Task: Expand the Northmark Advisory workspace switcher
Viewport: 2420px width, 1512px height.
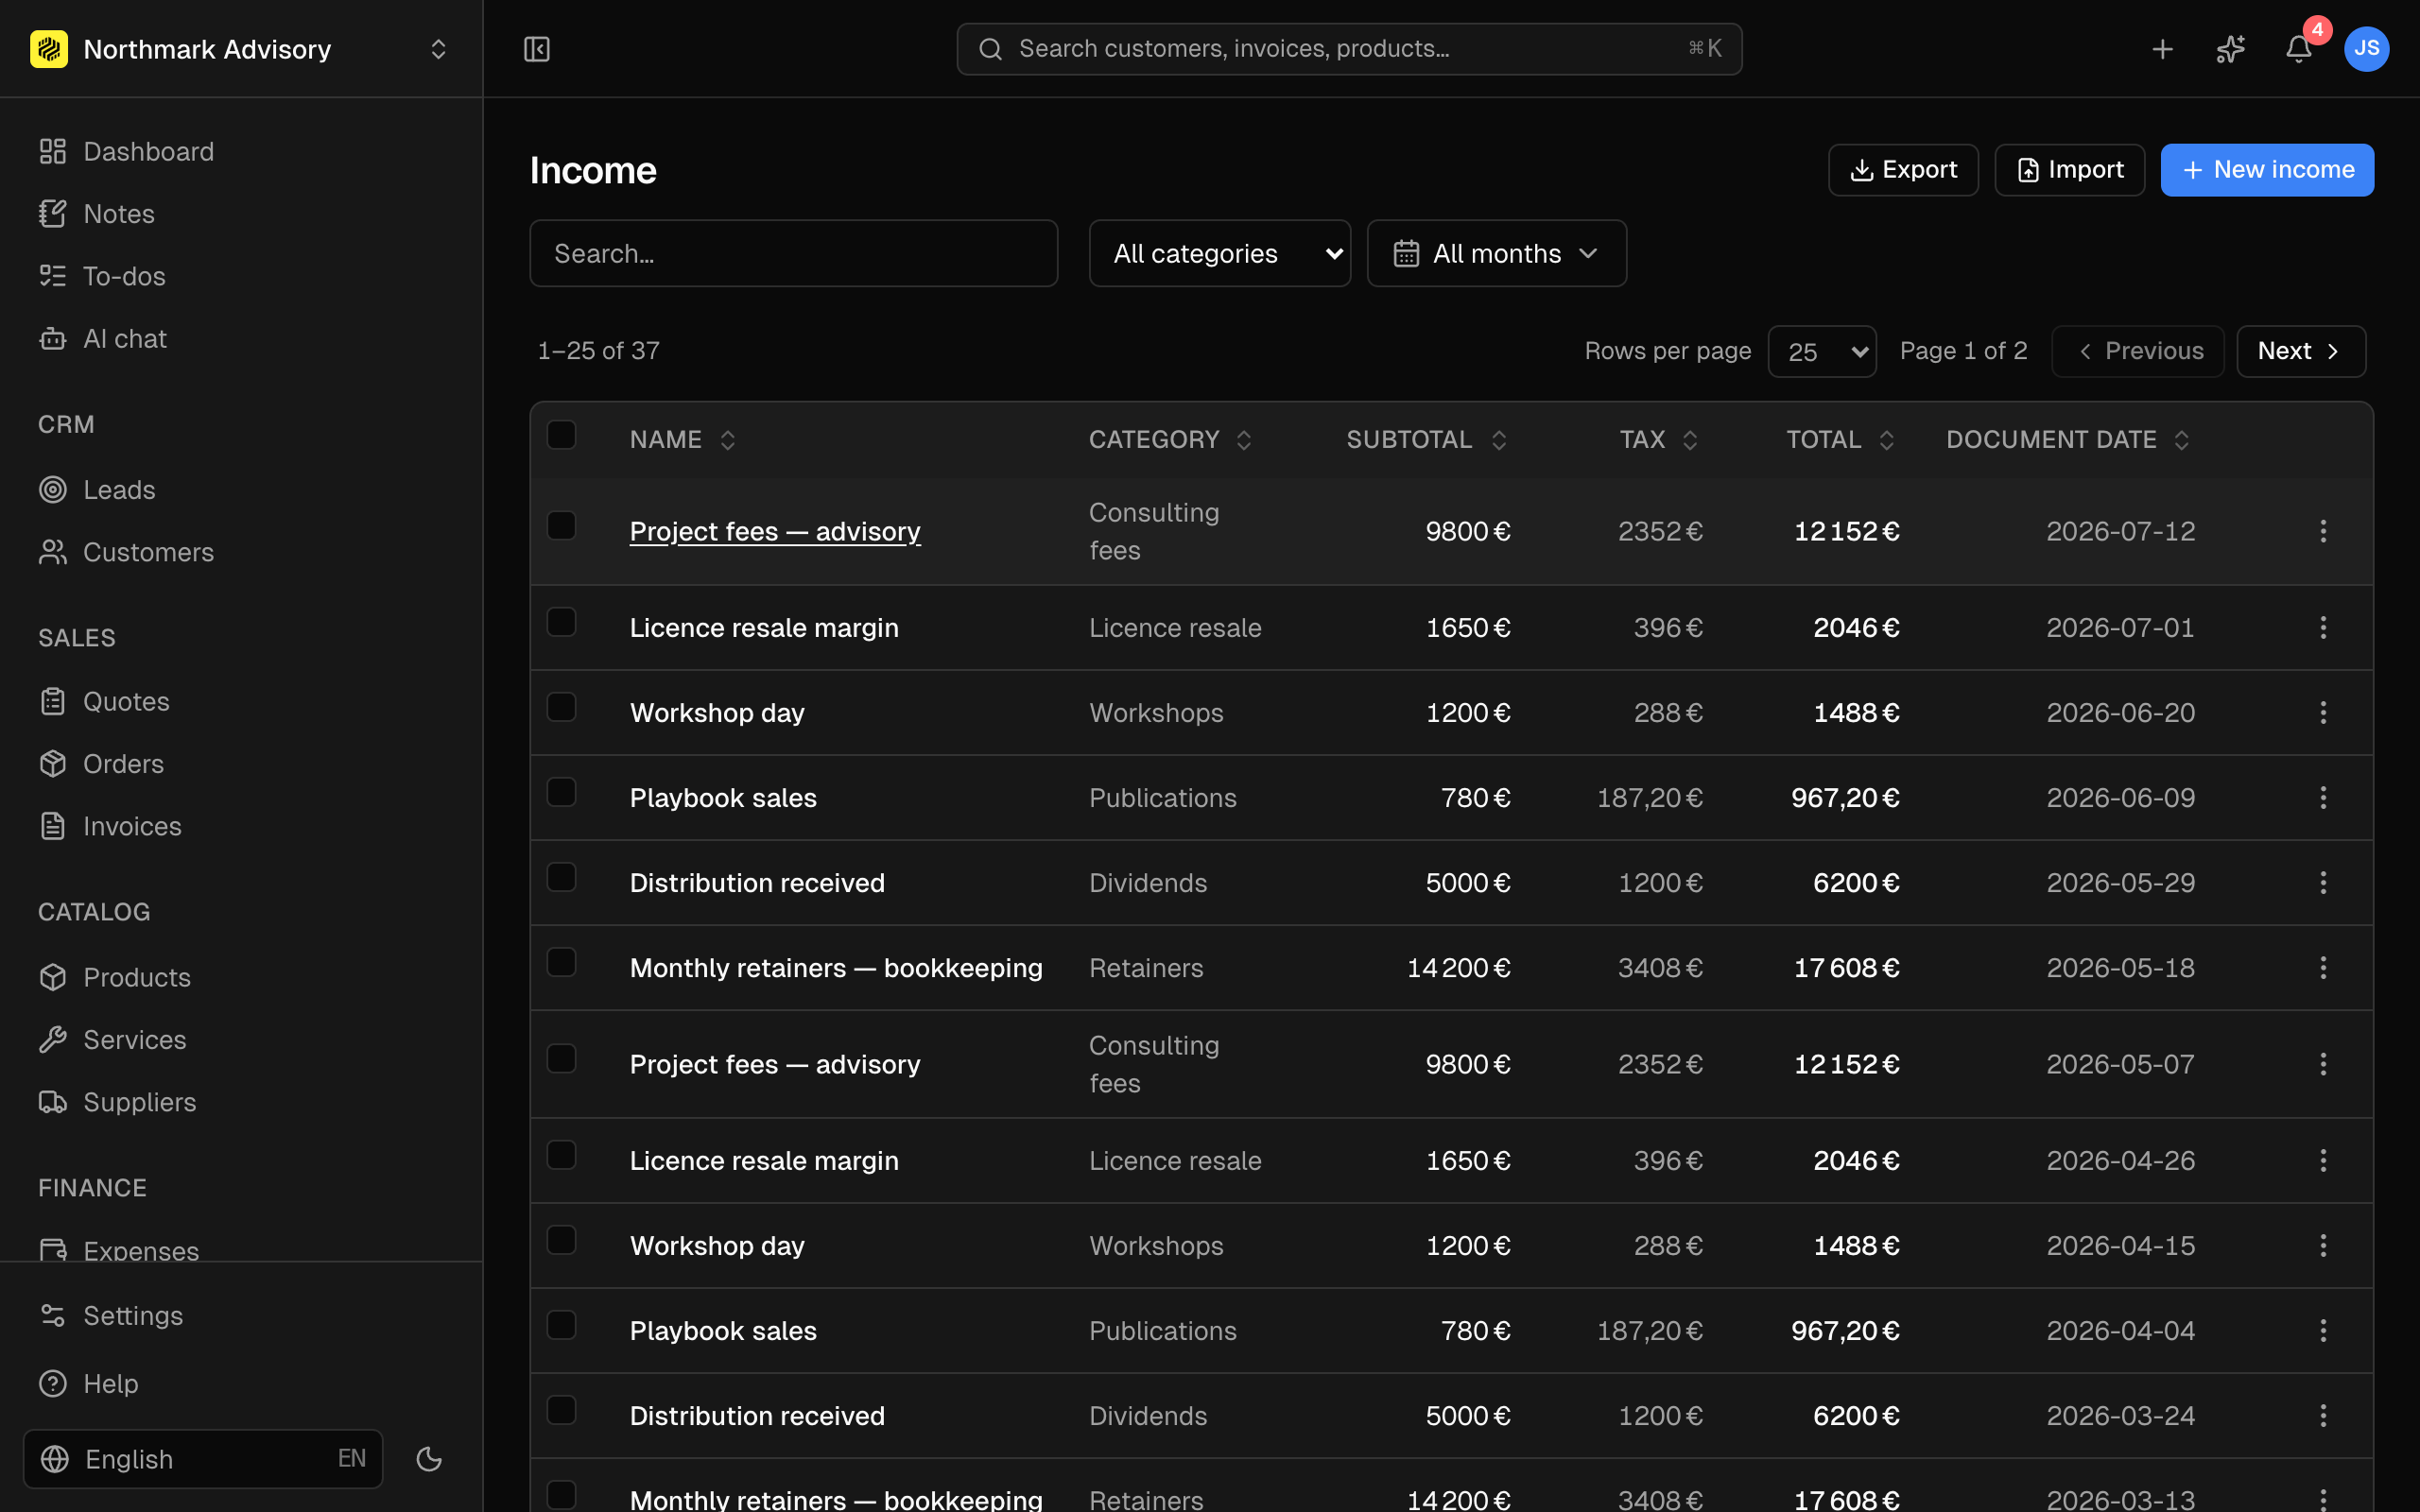Action: click(x=438, y=49)
